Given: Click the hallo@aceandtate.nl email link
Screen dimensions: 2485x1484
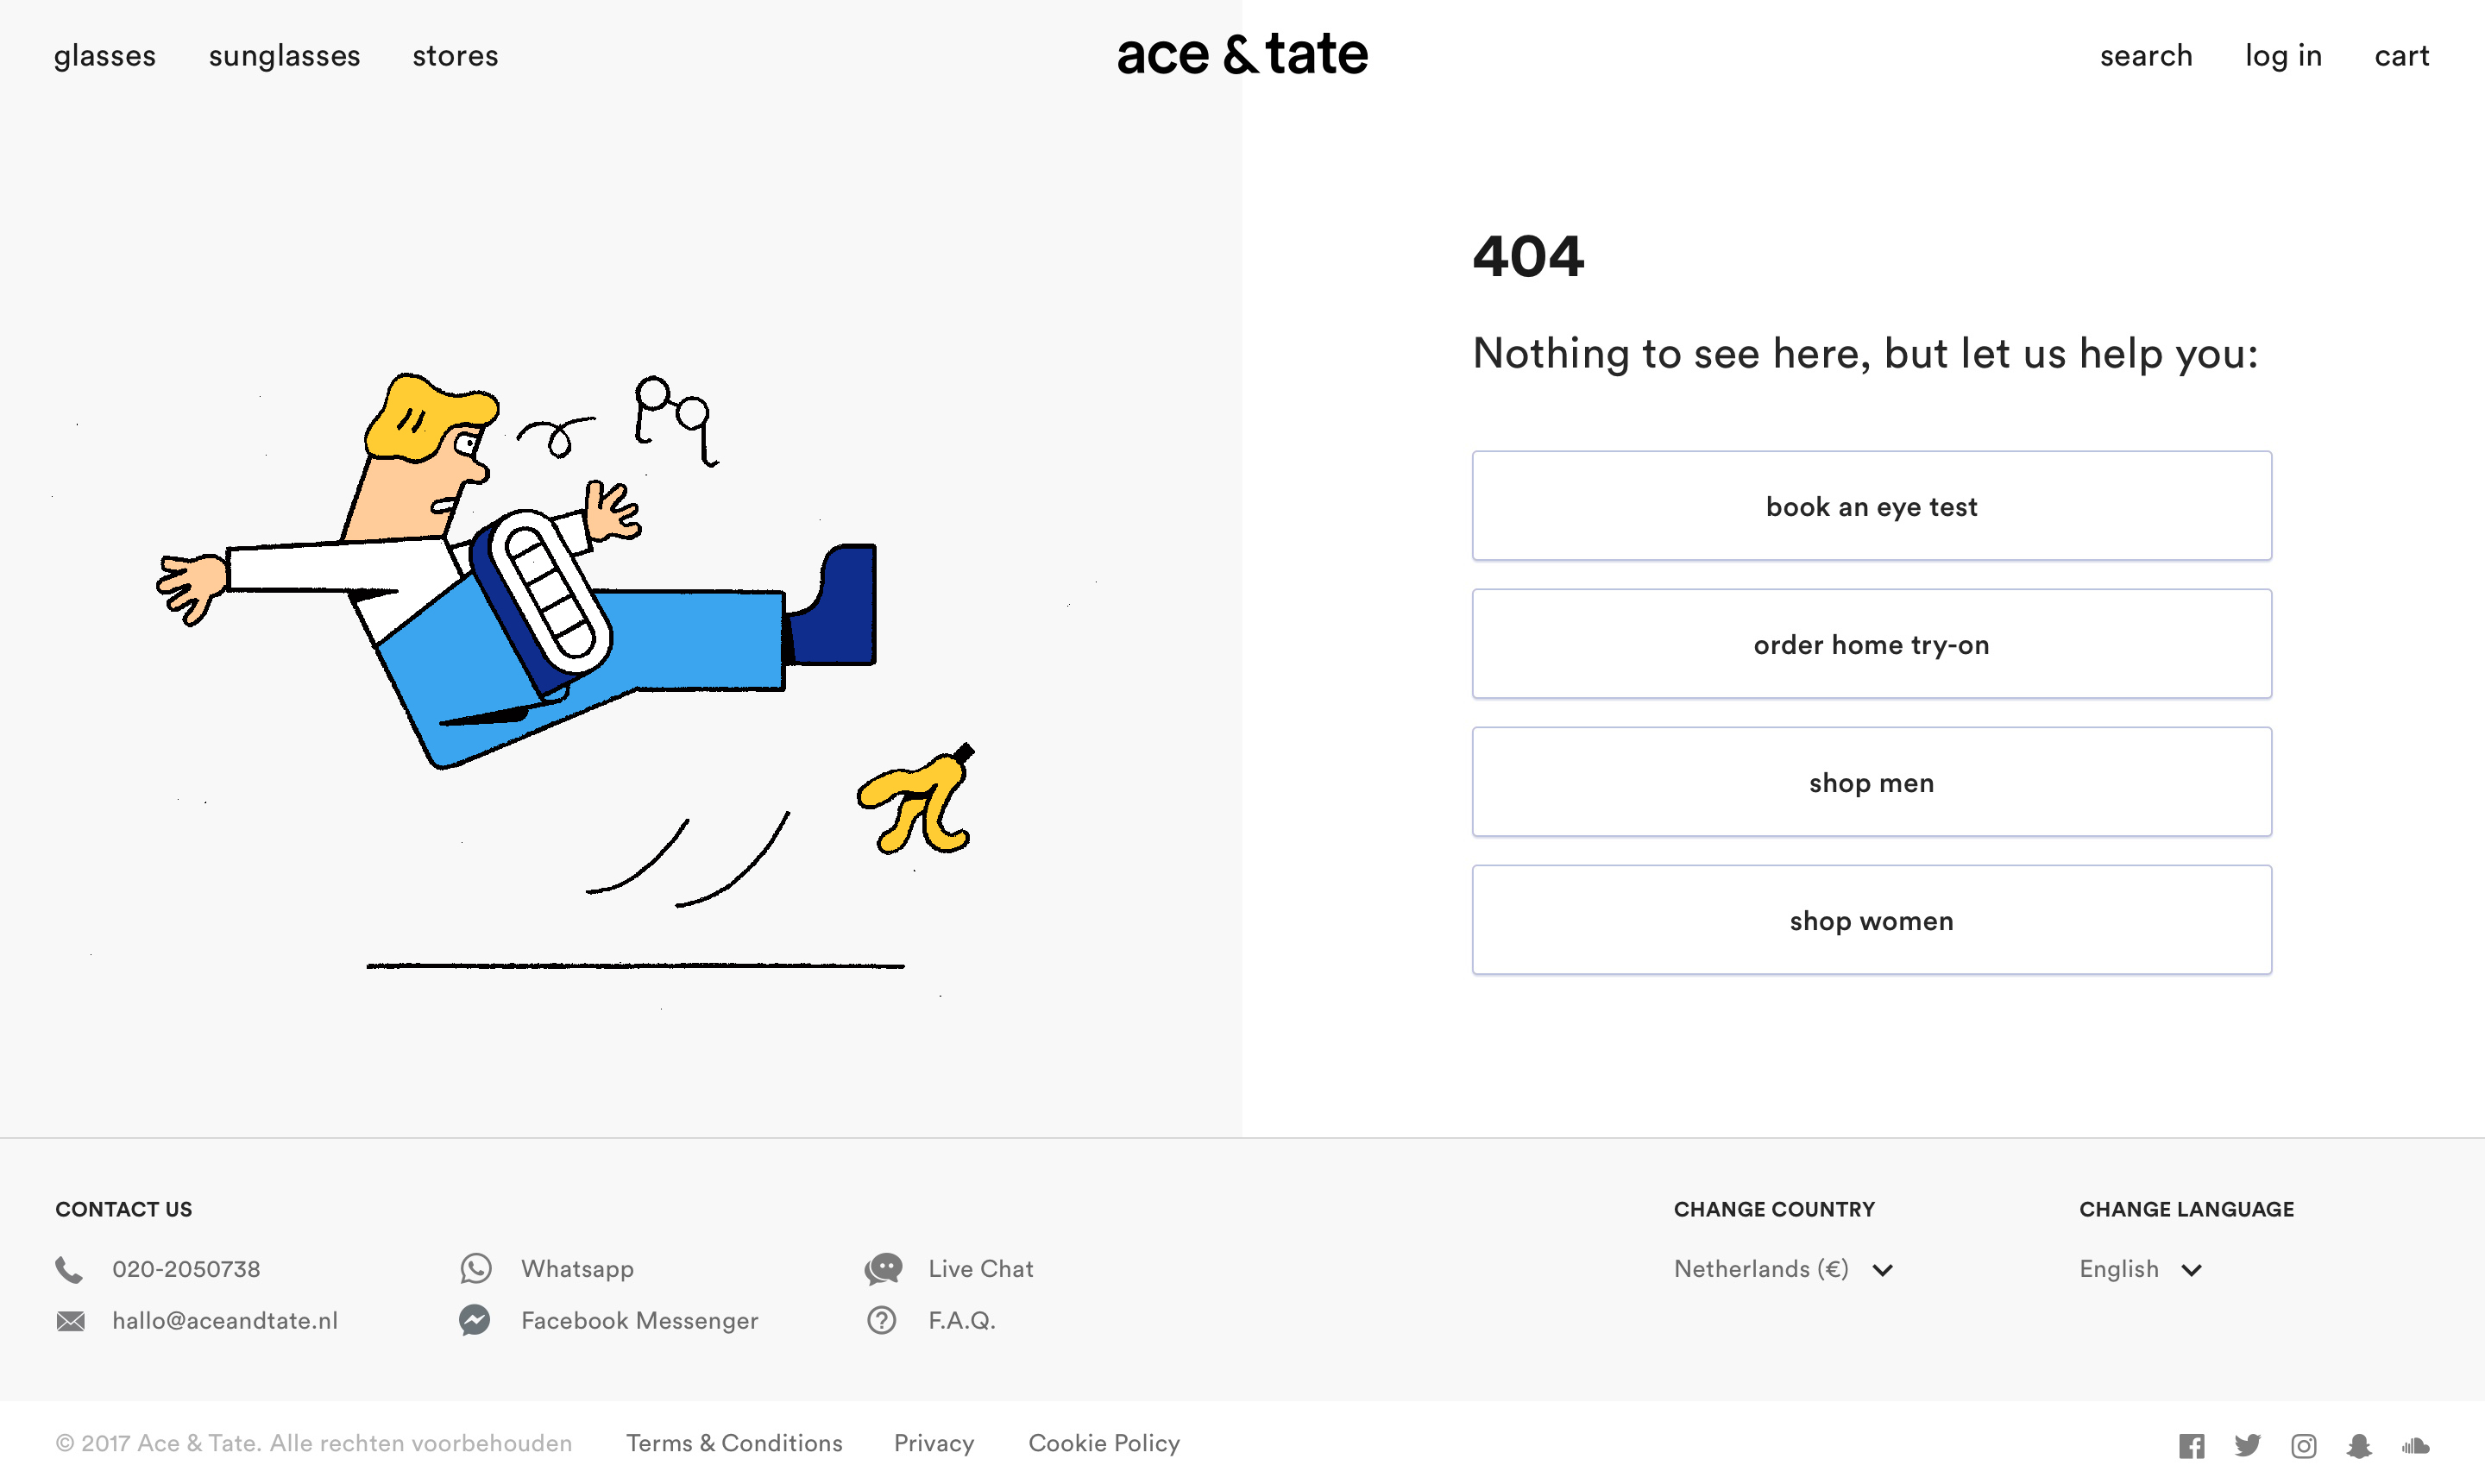Looking at the screenshot, I should coord(225,1321).
